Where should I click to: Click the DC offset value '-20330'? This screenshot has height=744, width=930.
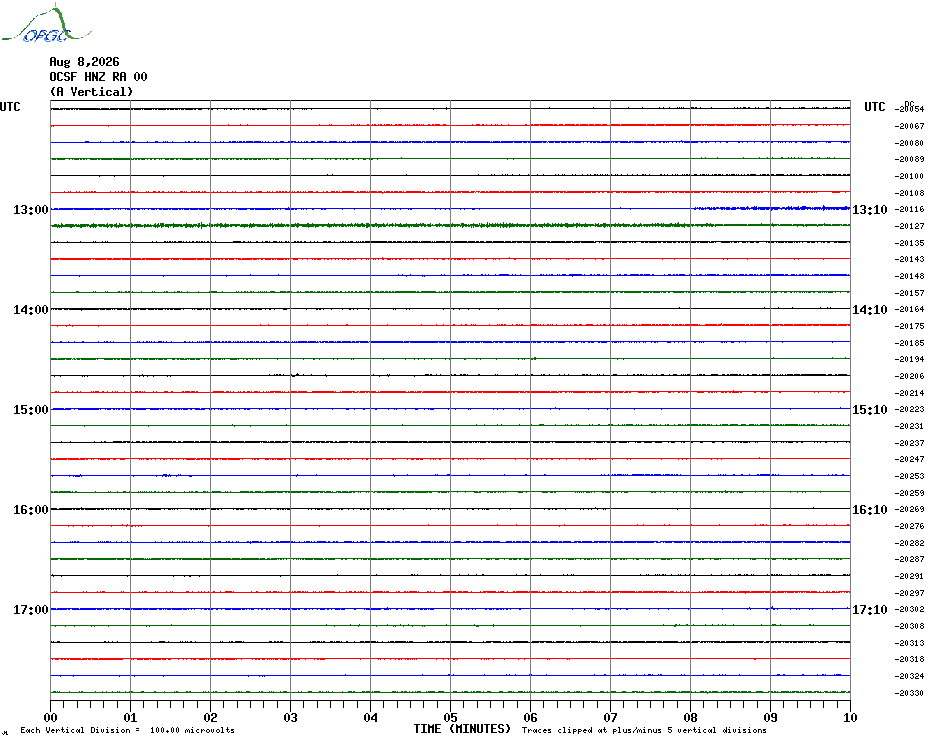click(909, 693)
